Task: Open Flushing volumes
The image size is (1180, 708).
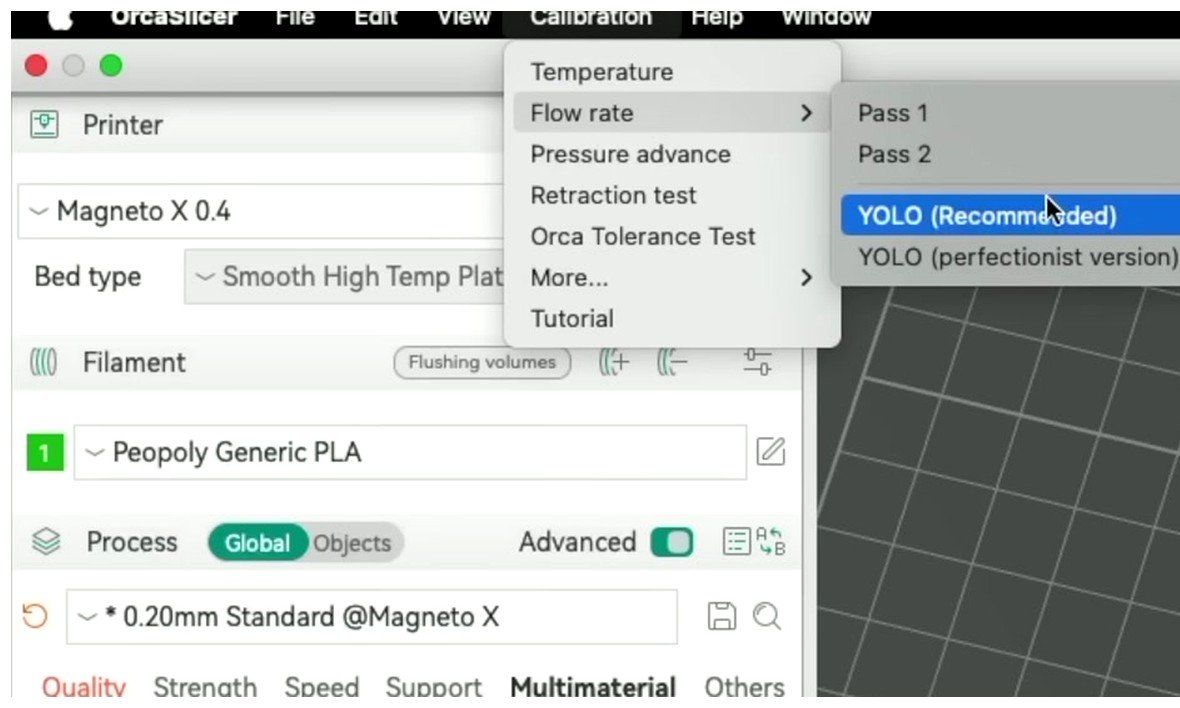Action: click(x=482, y=363)
